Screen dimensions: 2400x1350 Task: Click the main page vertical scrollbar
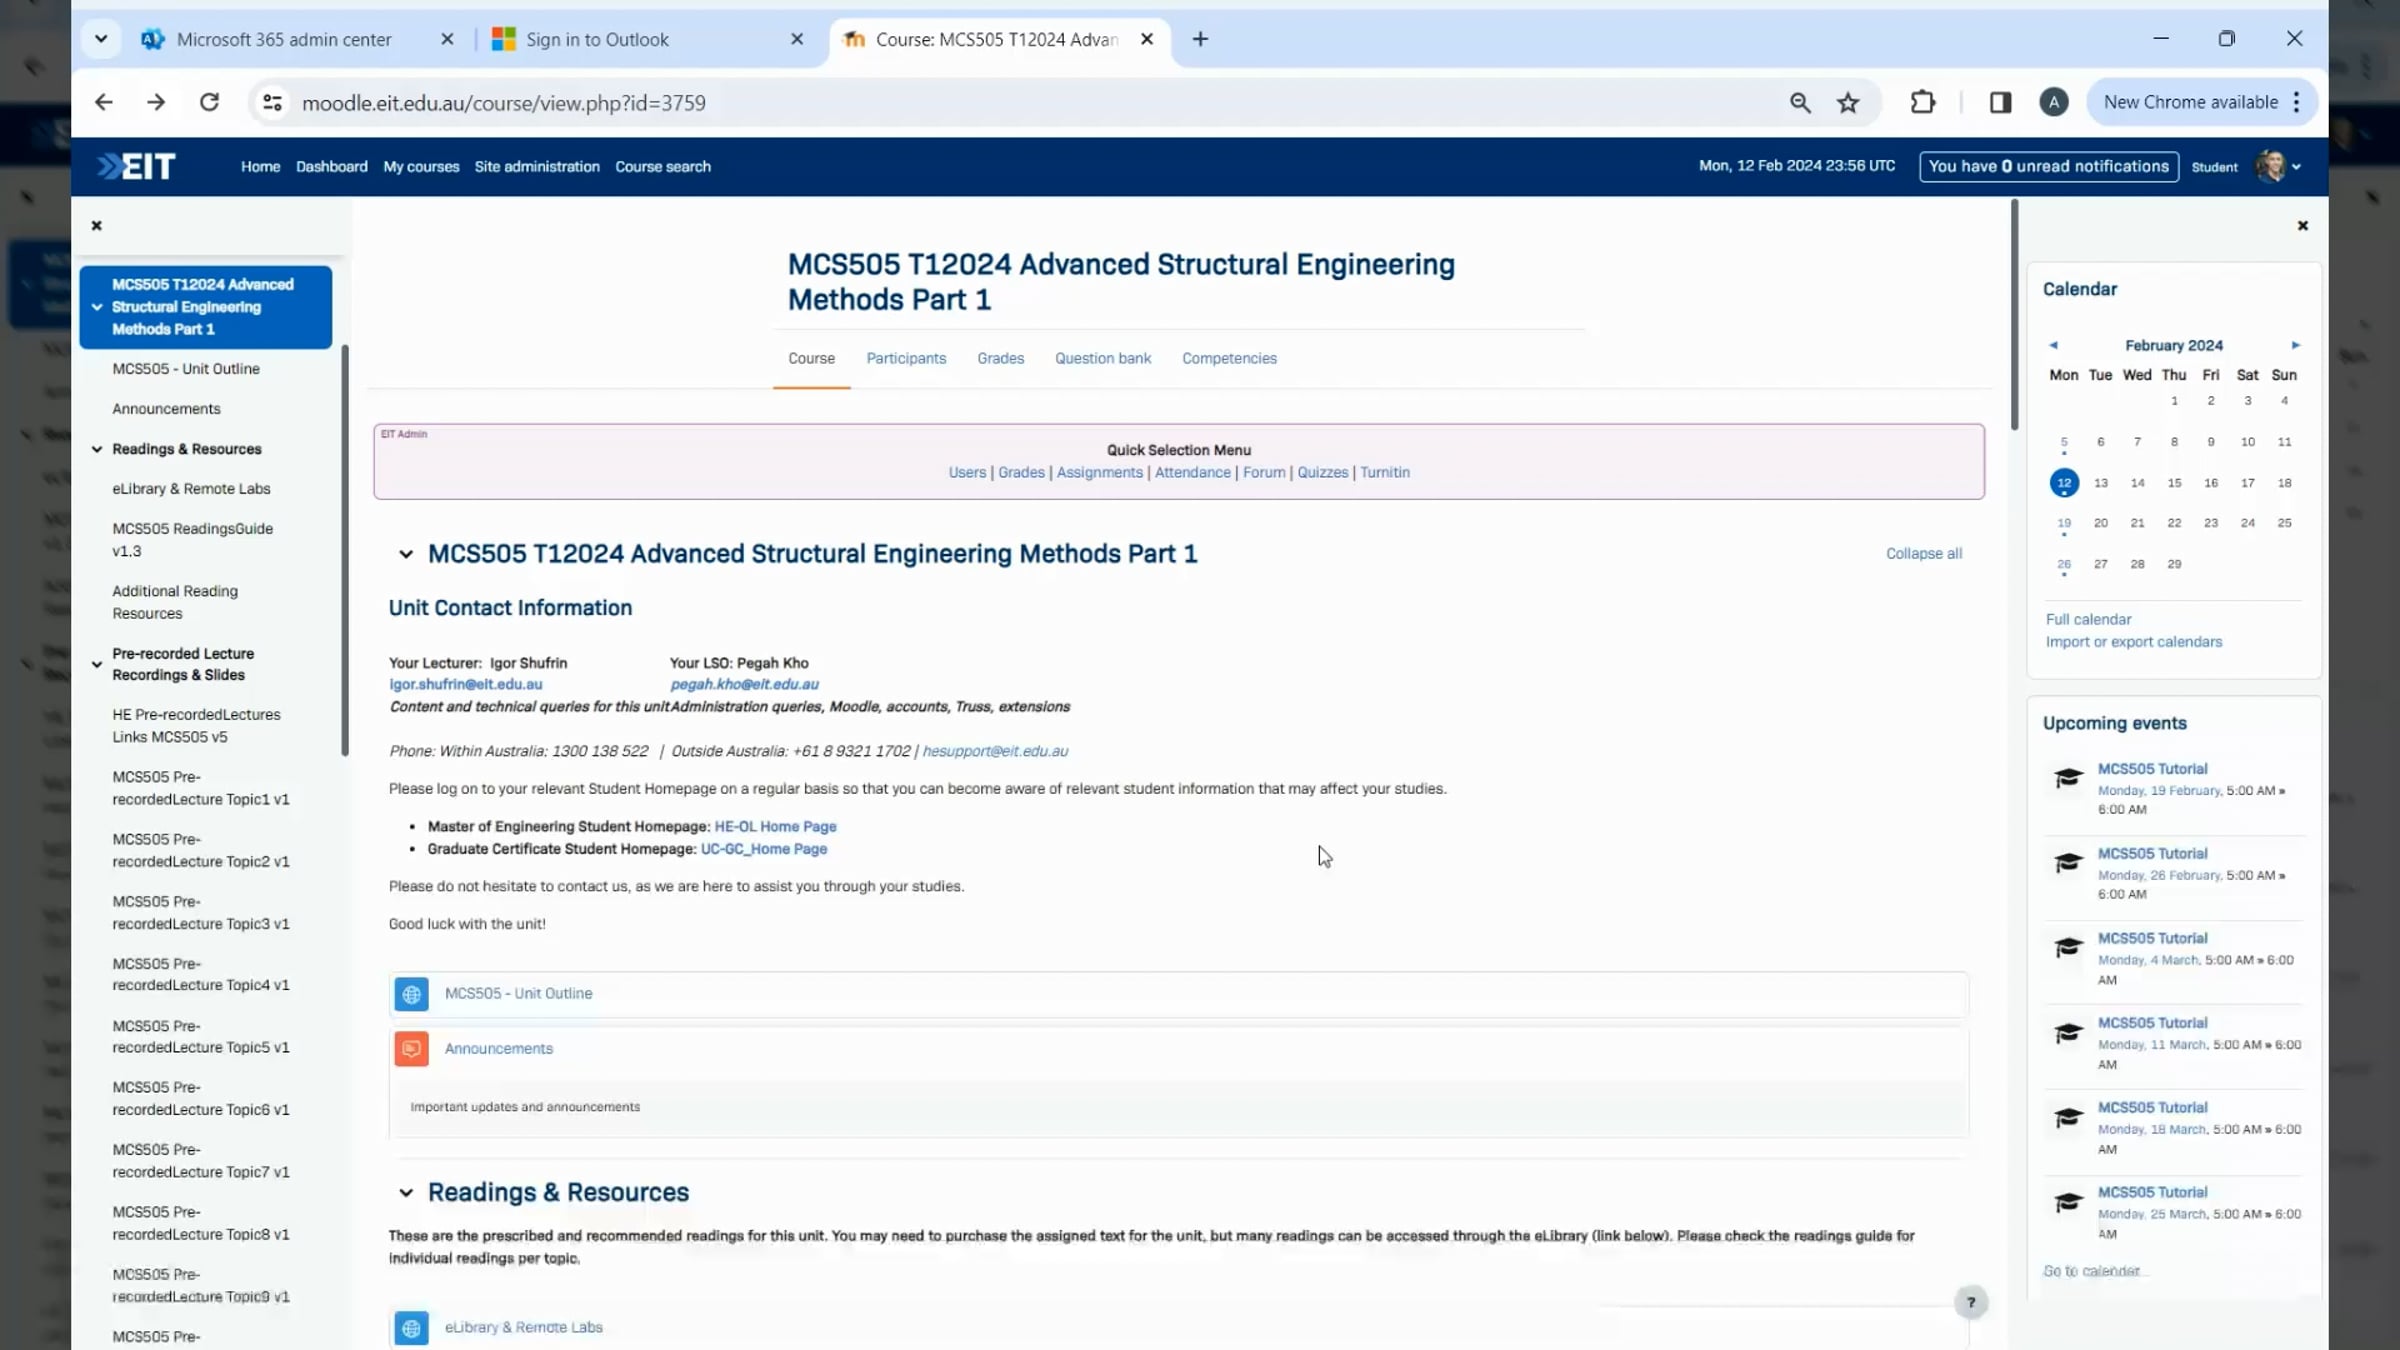tap(2014, 315)
